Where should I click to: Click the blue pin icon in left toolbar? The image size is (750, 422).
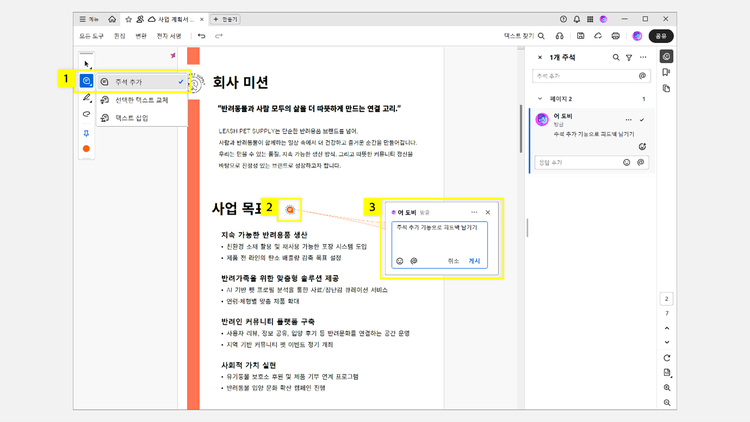coord(86,133)
